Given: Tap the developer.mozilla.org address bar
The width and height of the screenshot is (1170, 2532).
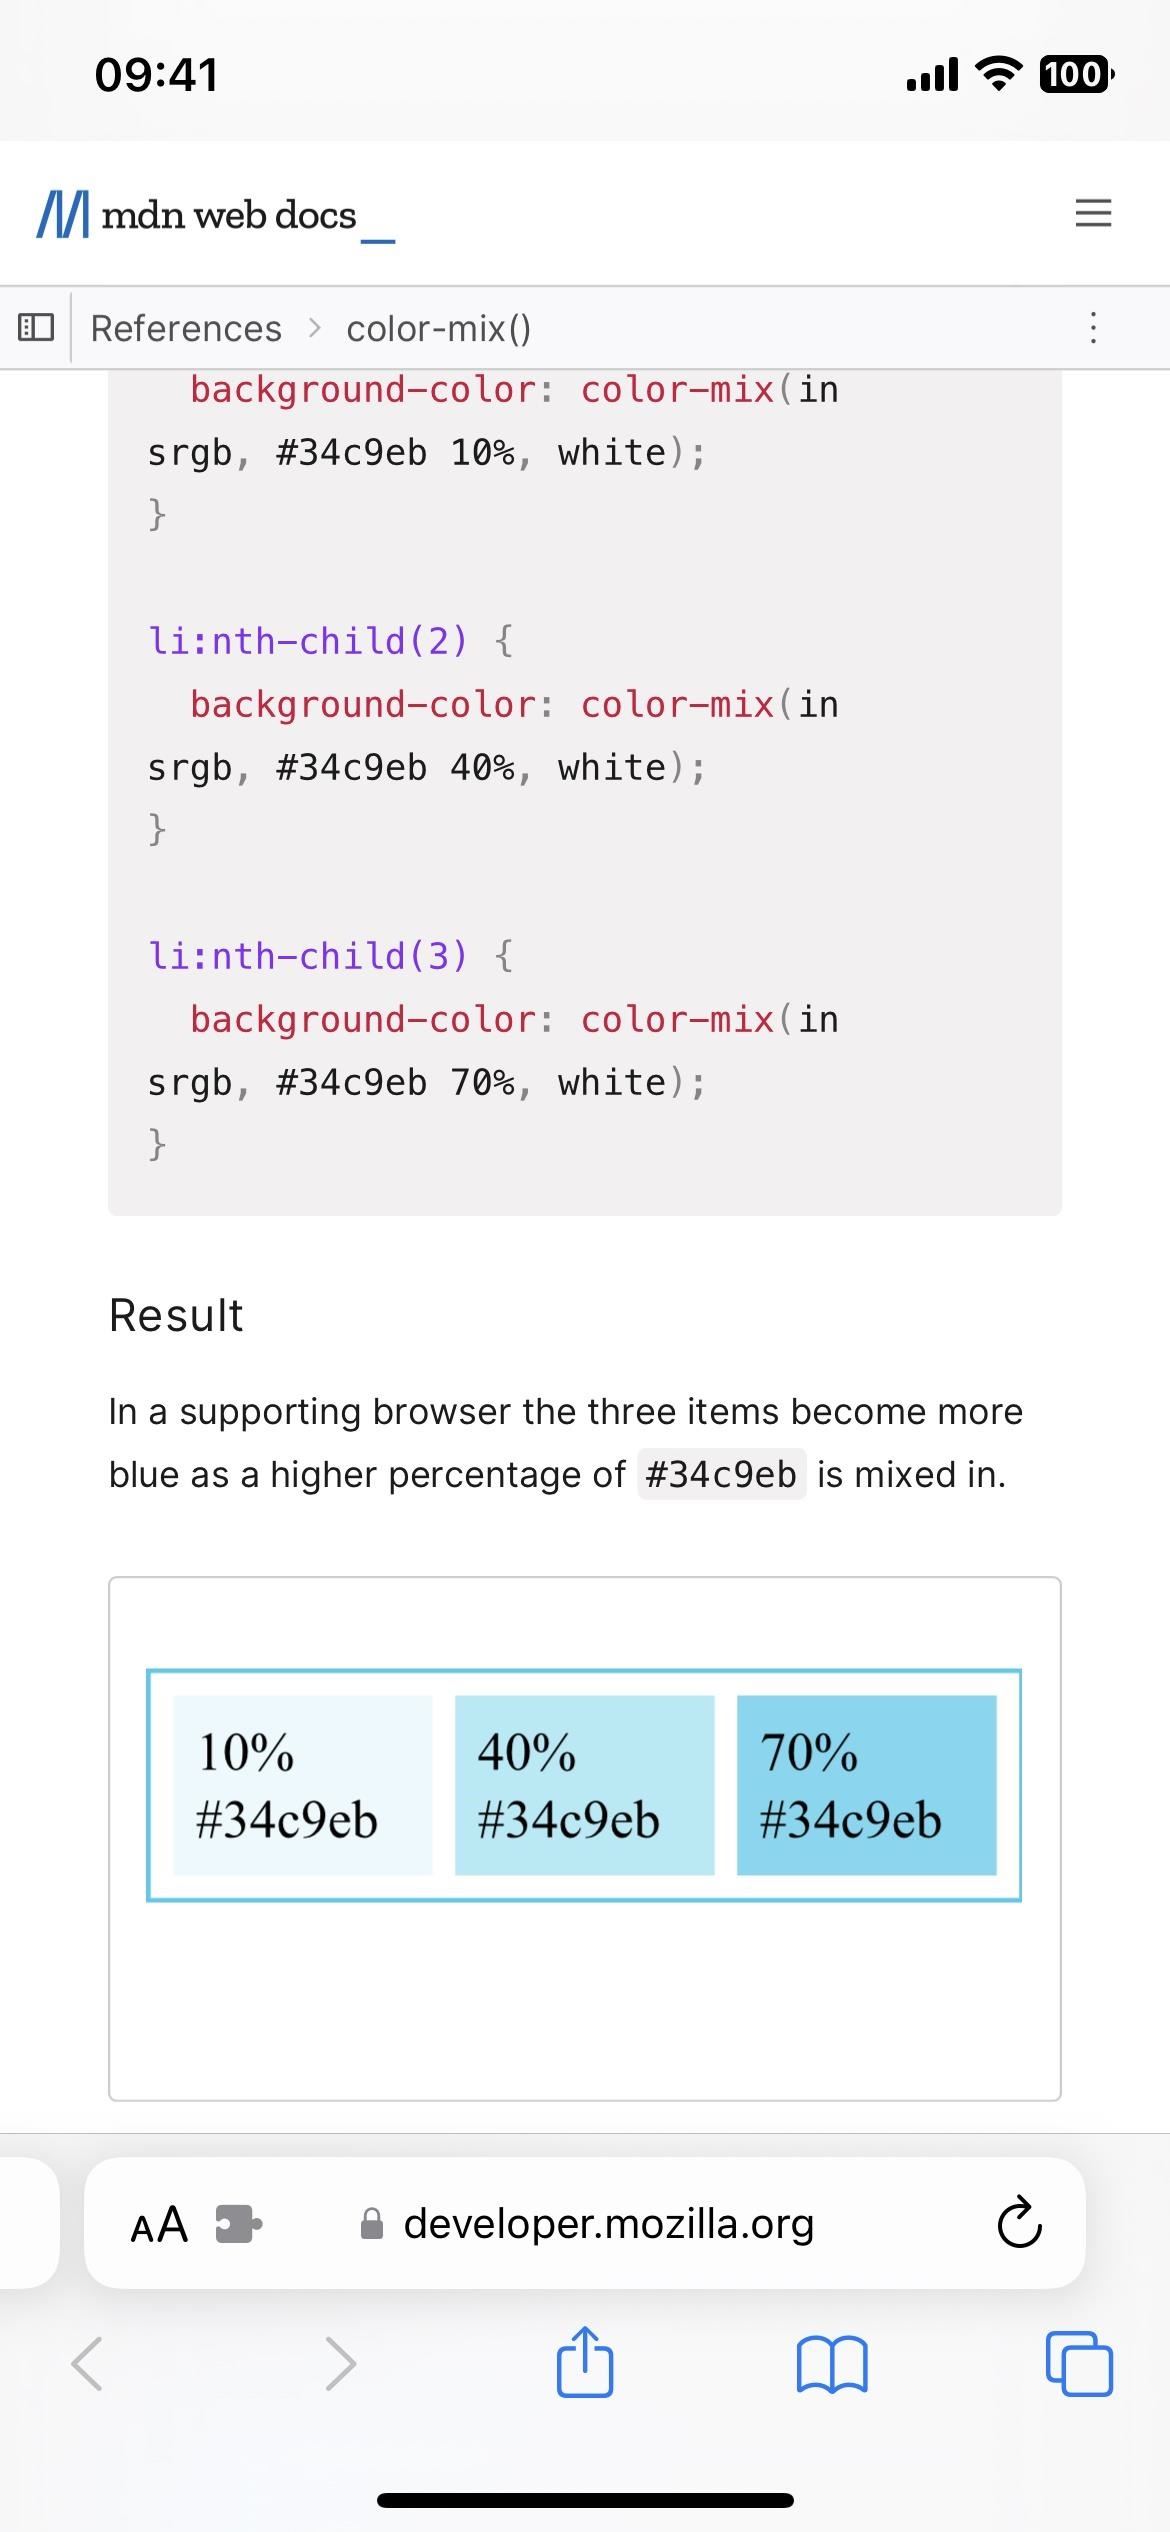Looking at the screenshot, I should (x=585, y=2224).
